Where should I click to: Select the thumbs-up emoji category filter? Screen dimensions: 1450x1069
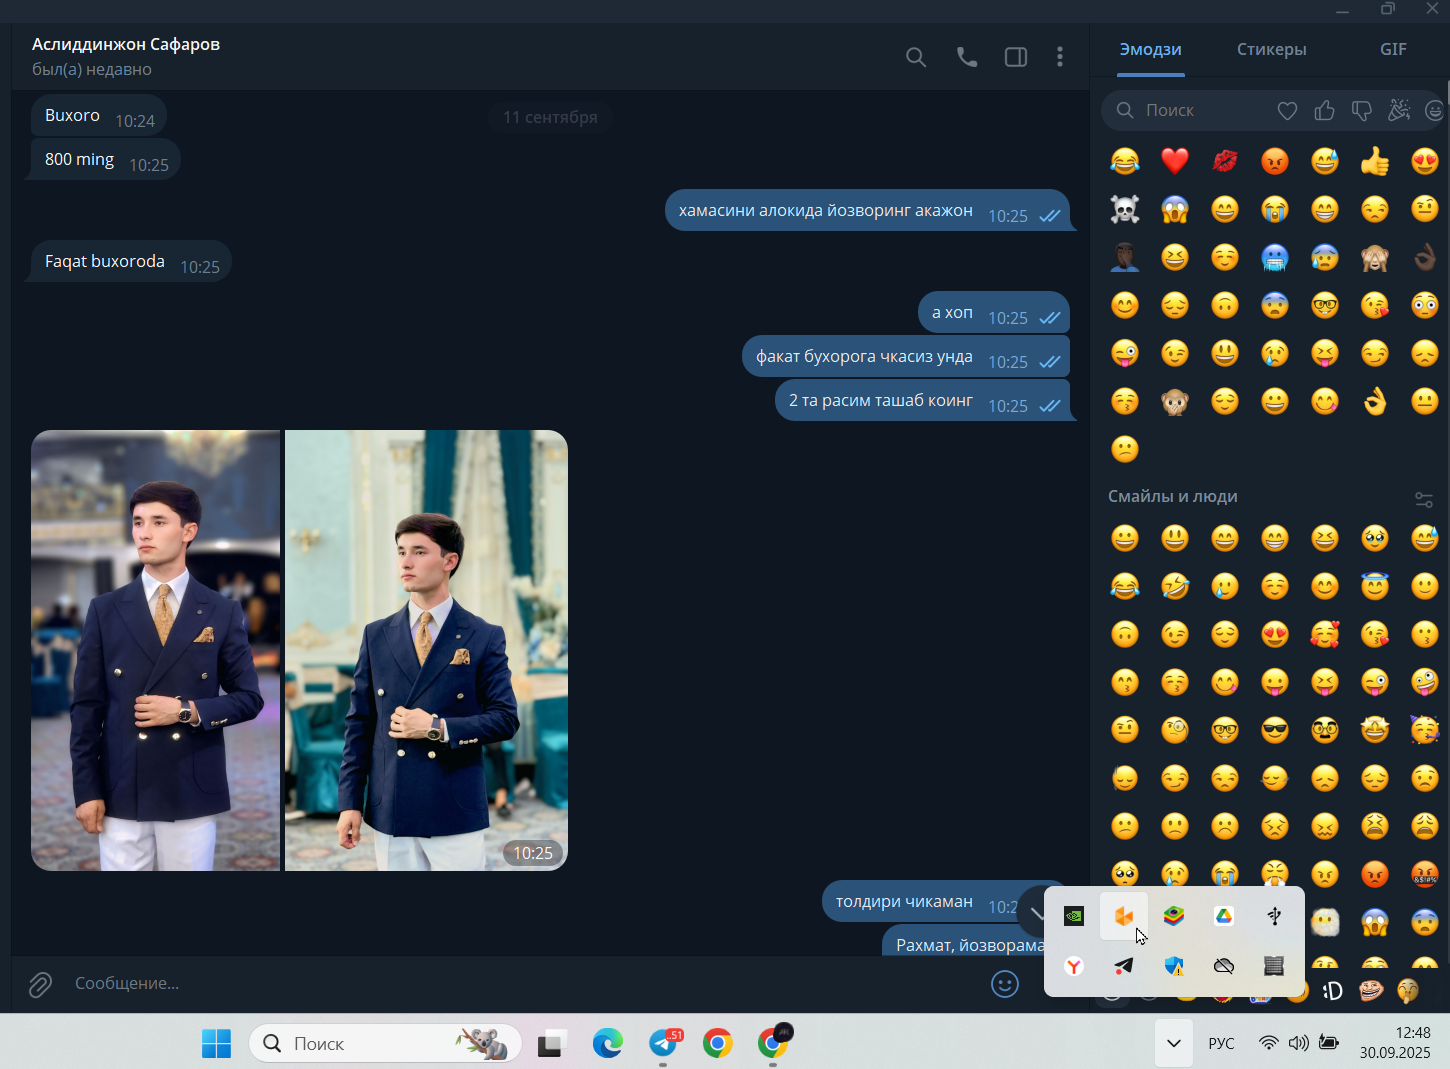(1324, 111)
